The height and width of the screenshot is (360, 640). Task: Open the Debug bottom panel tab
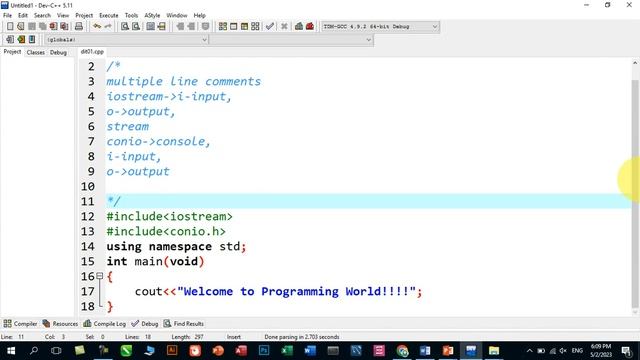click(145, 324)
